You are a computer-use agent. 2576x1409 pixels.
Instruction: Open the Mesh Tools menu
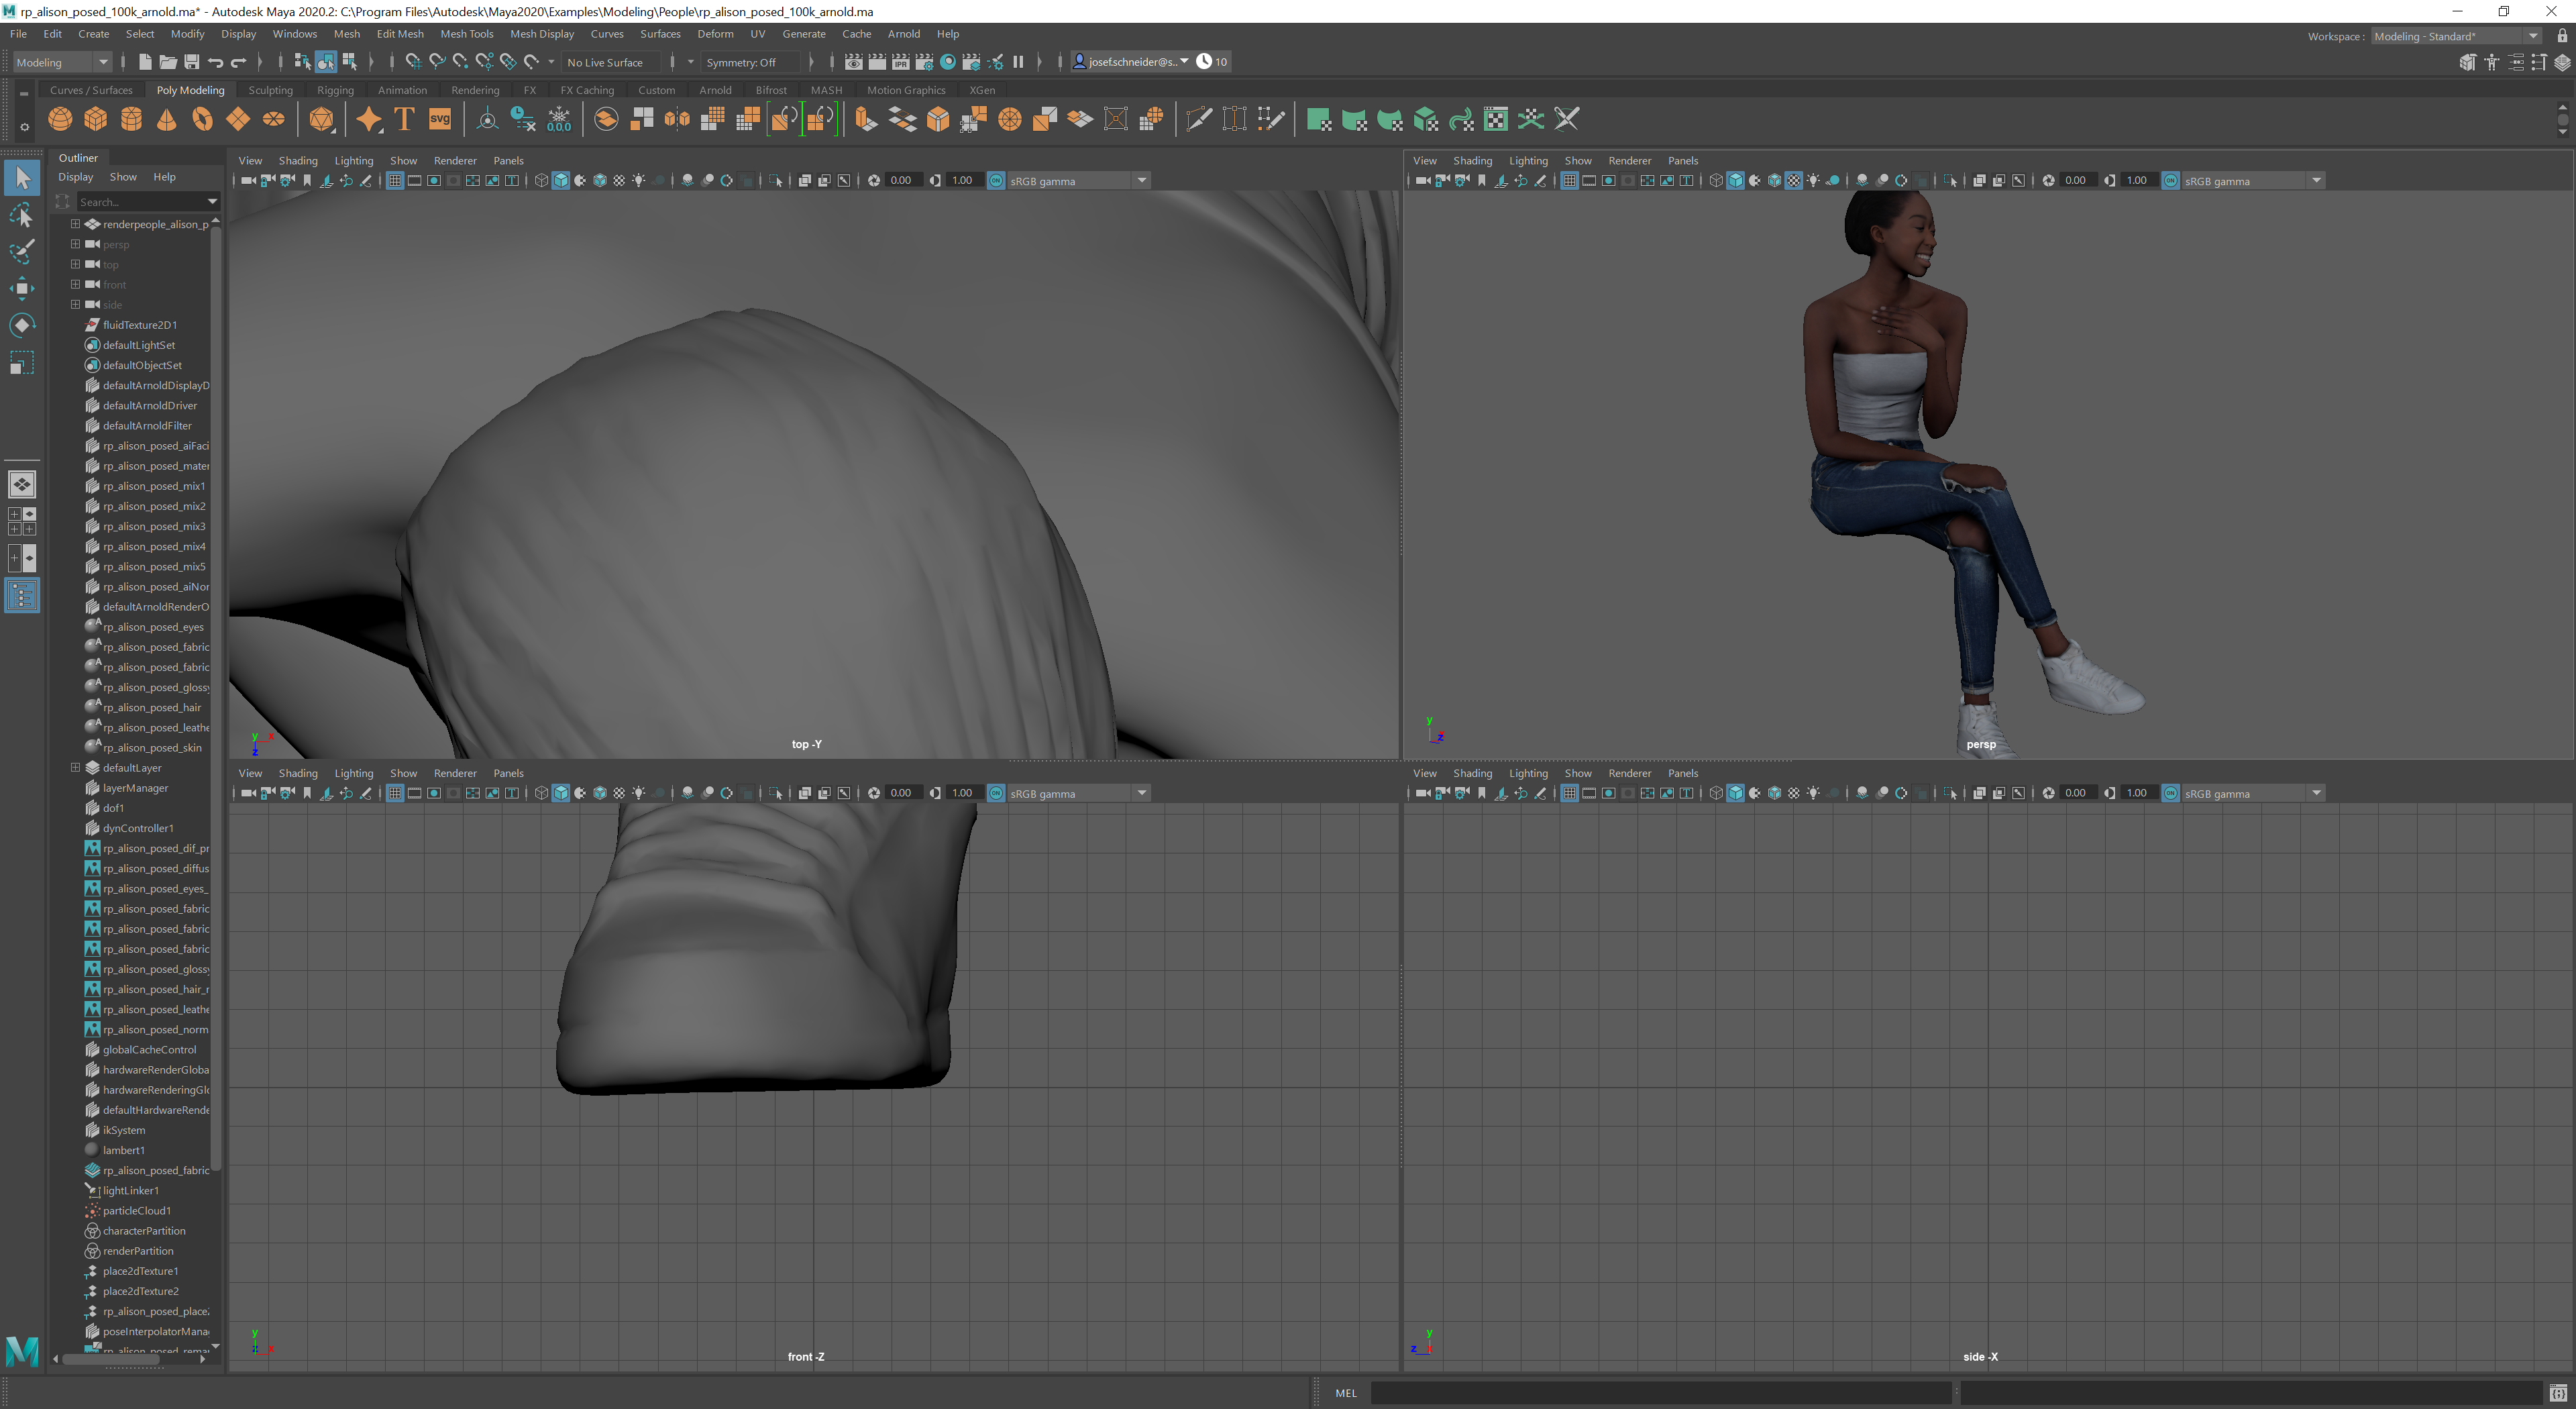[466, 34]
